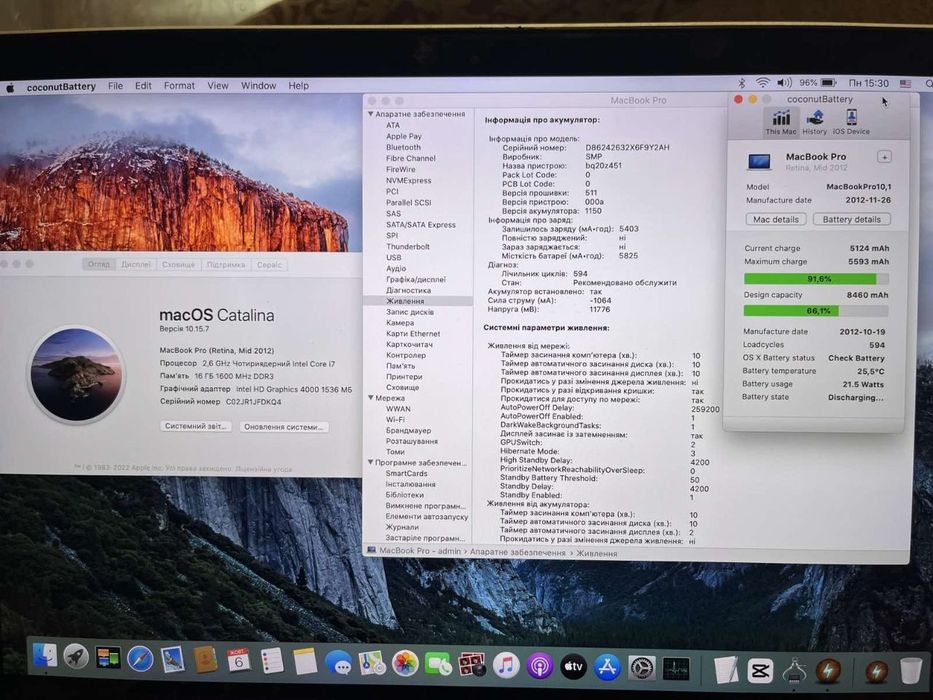Viewport: 933px width, 700px height.
Task: Open the coconutBattery application menu
Action: tap(61, 87)
